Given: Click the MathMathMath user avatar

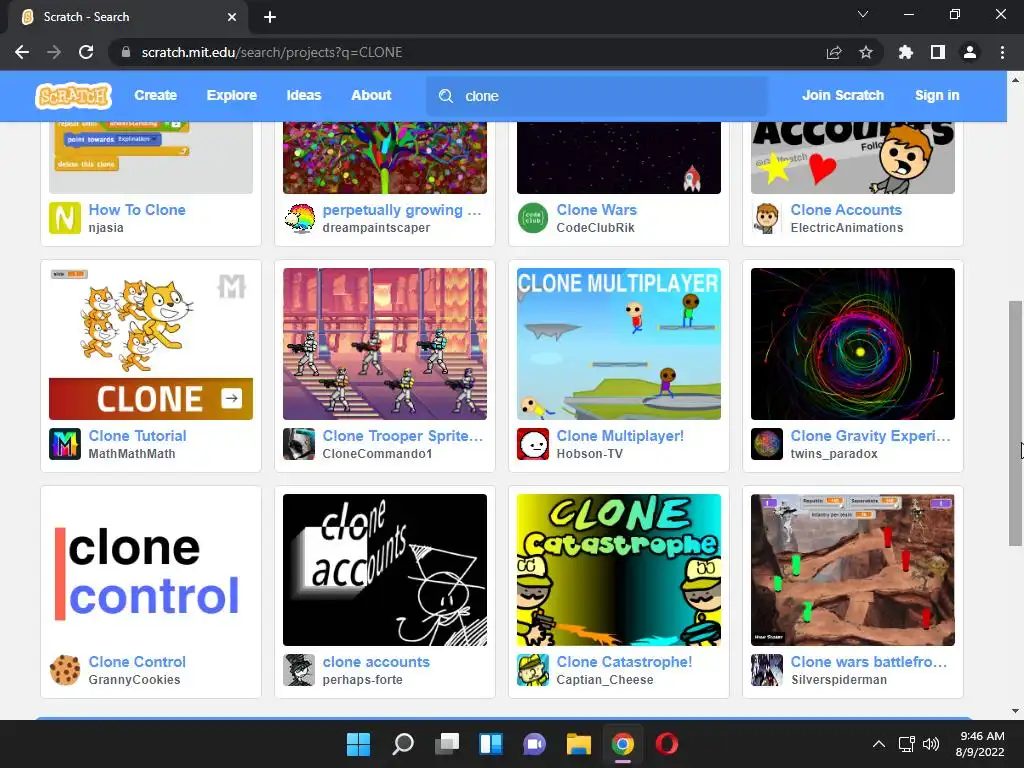Looking at the screenshot, I should click(65, 444).
